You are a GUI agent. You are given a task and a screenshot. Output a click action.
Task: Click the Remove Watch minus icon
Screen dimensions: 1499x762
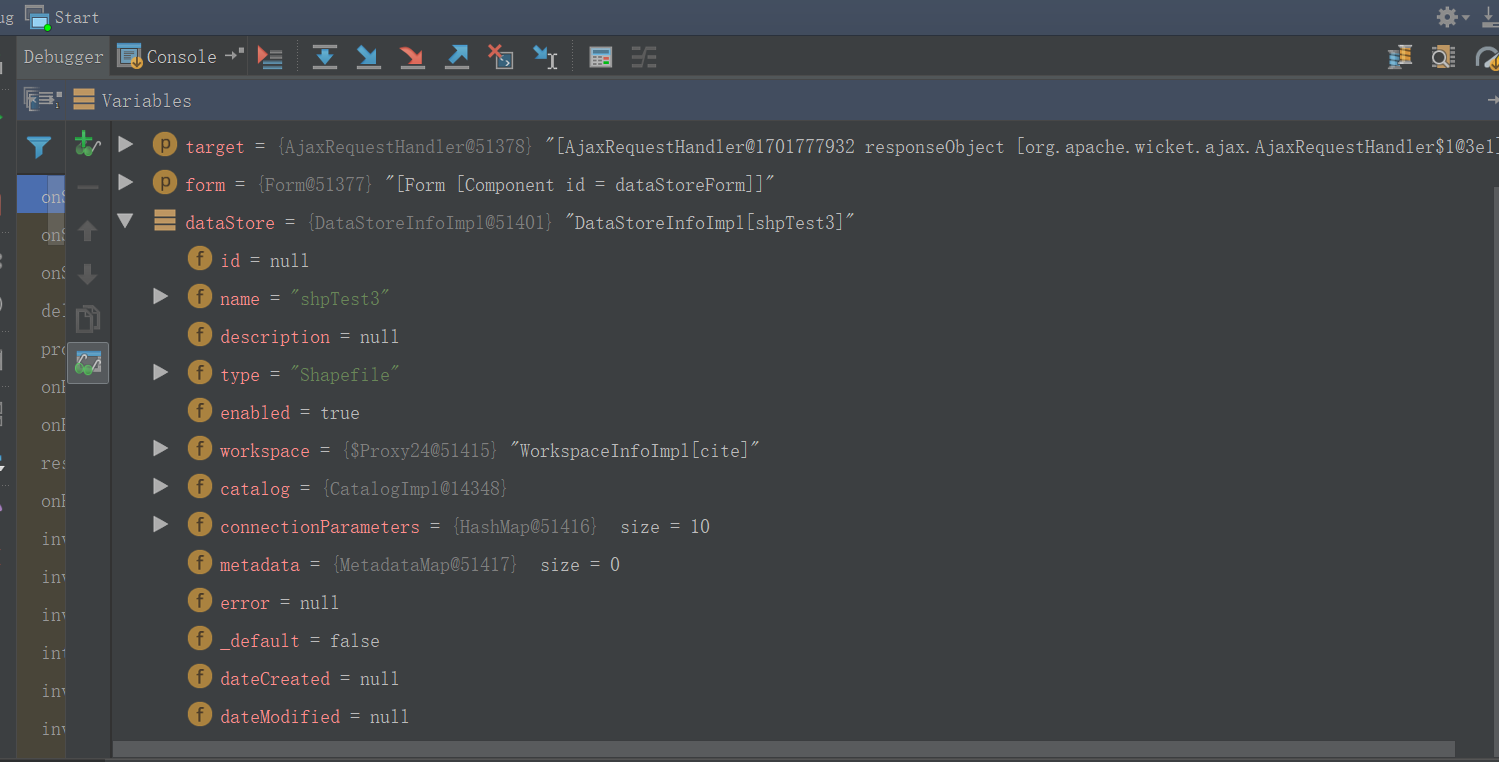pos(88,187)
